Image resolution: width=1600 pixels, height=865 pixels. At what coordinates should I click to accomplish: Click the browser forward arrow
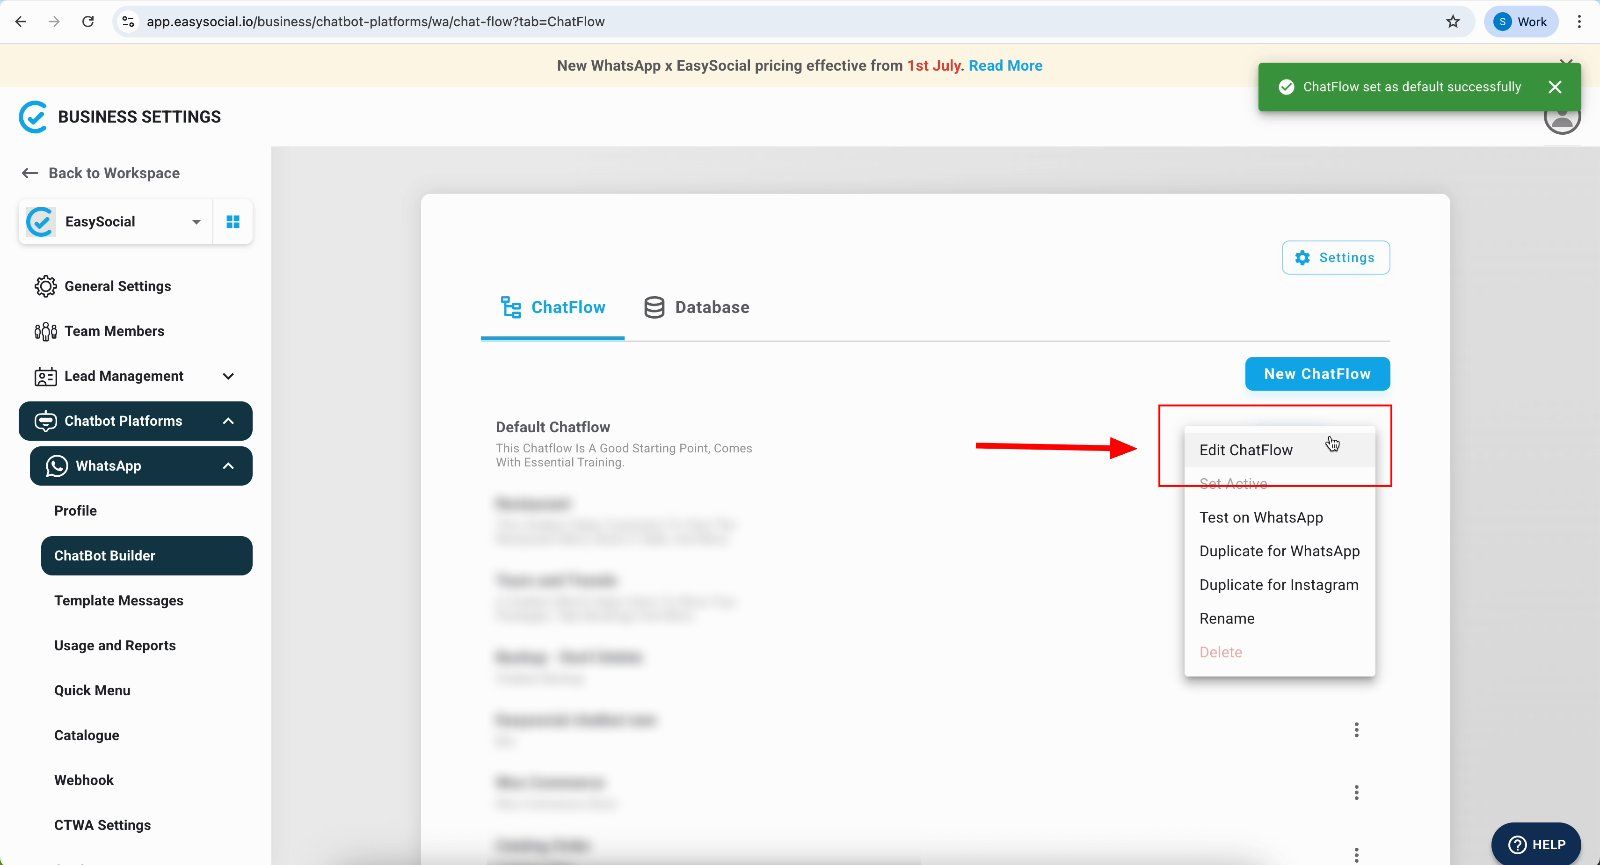[x=54, y=21]
